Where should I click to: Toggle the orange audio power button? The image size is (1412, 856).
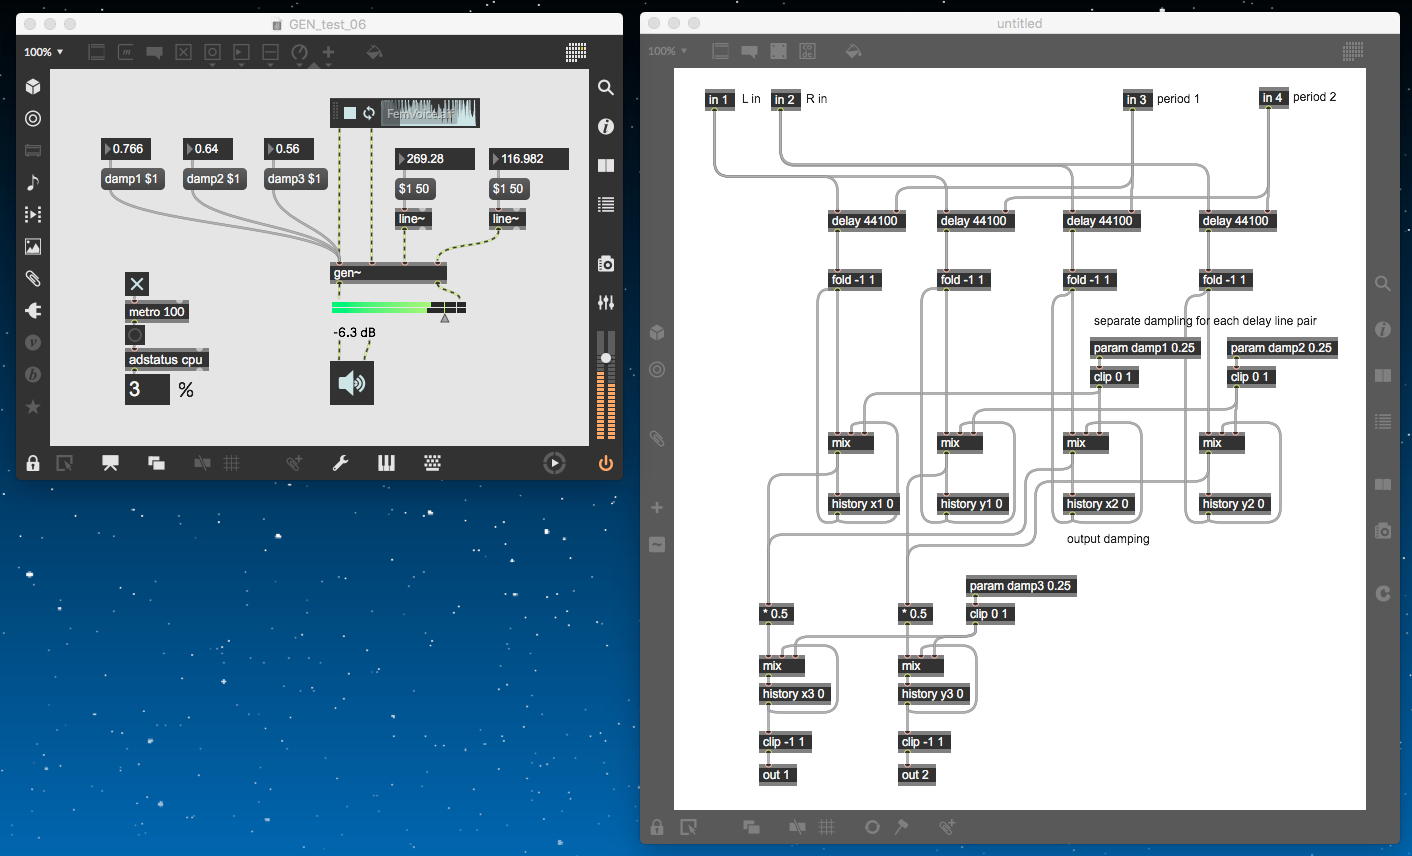coord(606,463)
